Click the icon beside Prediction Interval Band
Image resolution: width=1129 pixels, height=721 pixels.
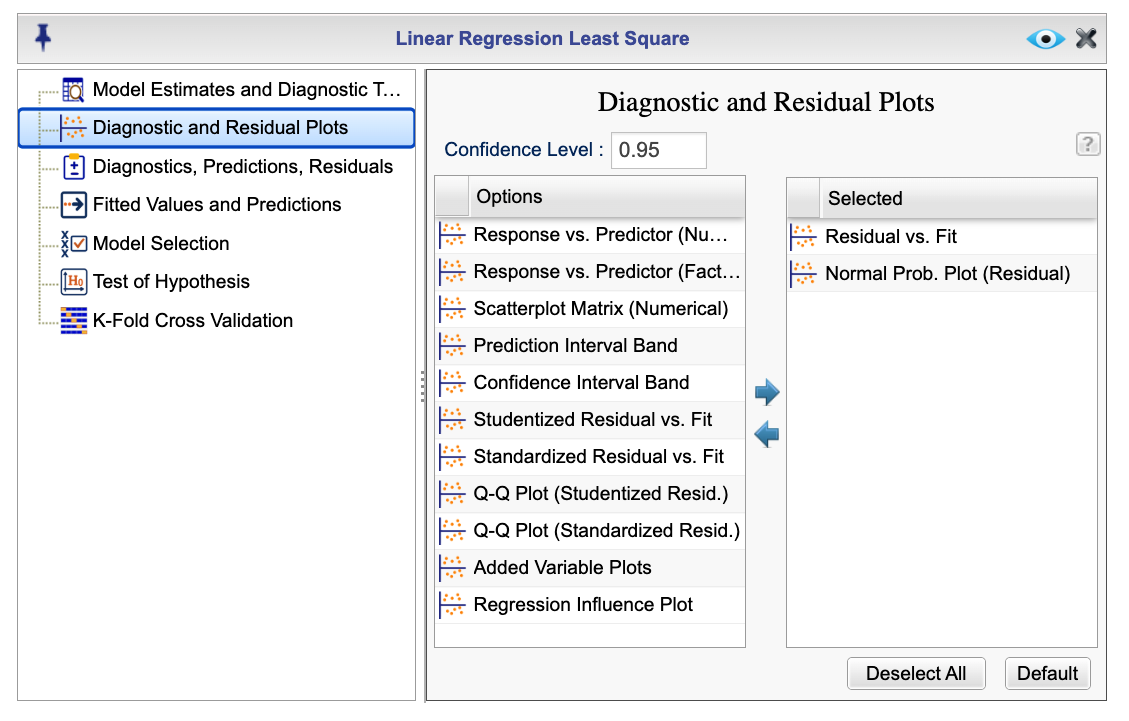tap(452, 346)
